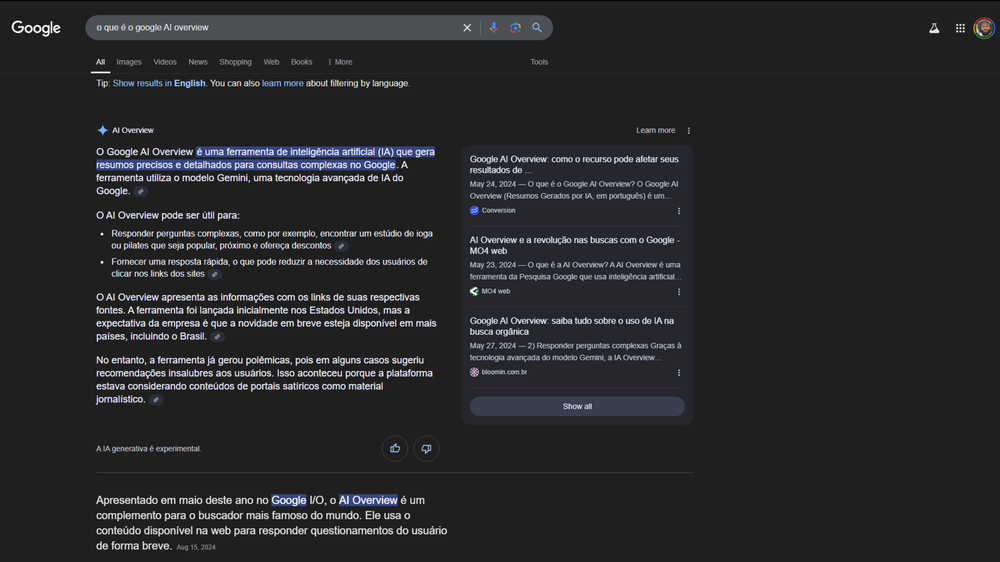The image size is (1000, 562).
Task: Click the 'May 27, 2024' source date
Action: (x=493, y=346)
